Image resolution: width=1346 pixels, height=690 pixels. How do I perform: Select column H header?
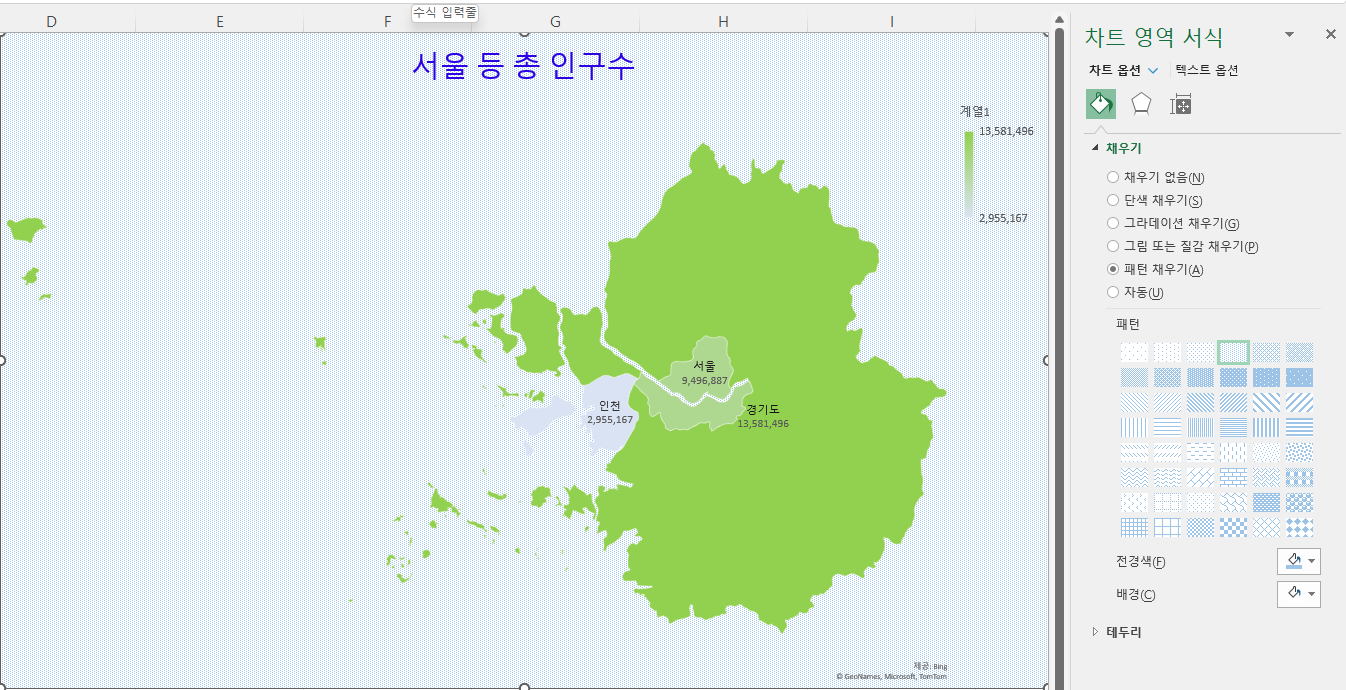click(723, 21)
